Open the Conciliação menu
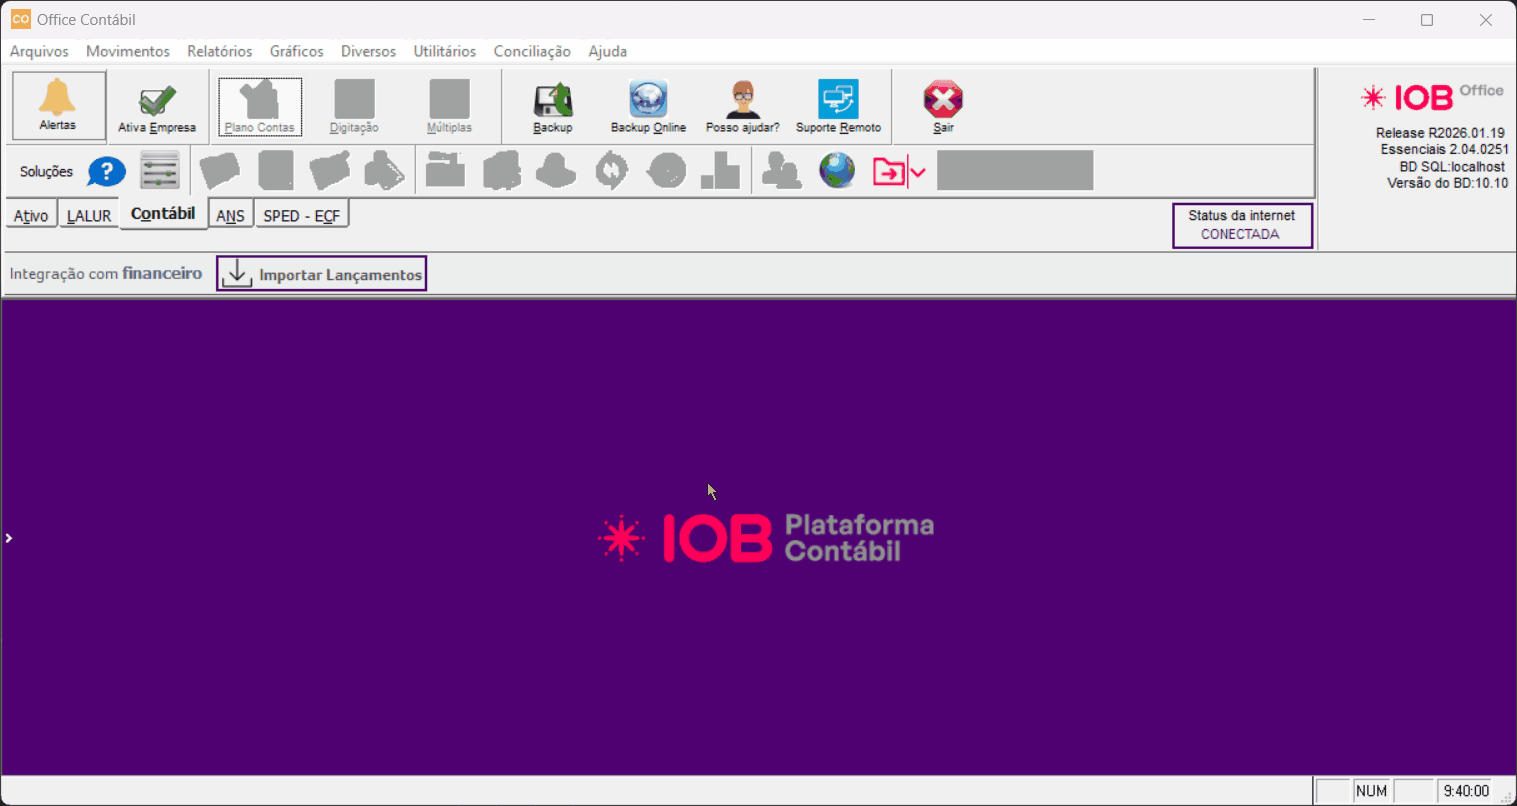Viewport: 1517px width, 806px height. coord(532,51)
